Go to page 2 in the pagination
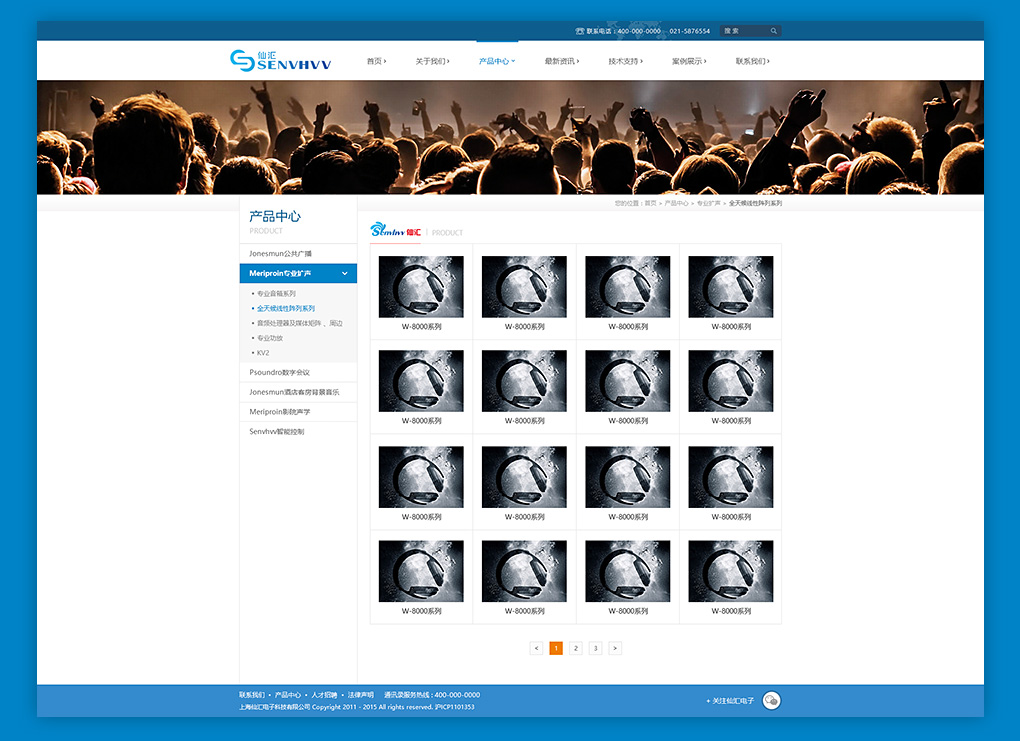 click(x=575, y=648)
